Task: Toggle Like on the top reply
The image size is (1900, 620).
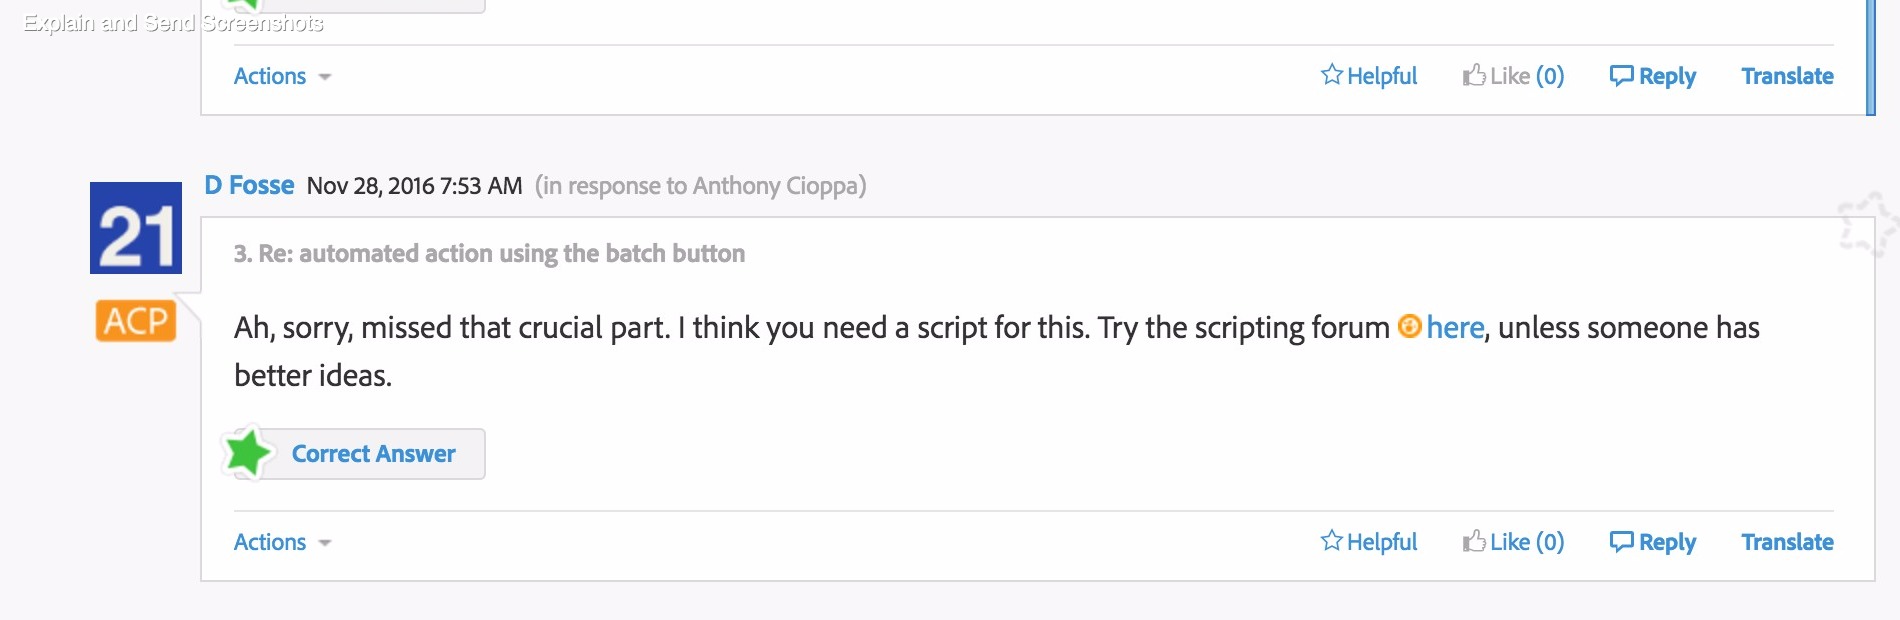Action: click(x=1513, y=75)
